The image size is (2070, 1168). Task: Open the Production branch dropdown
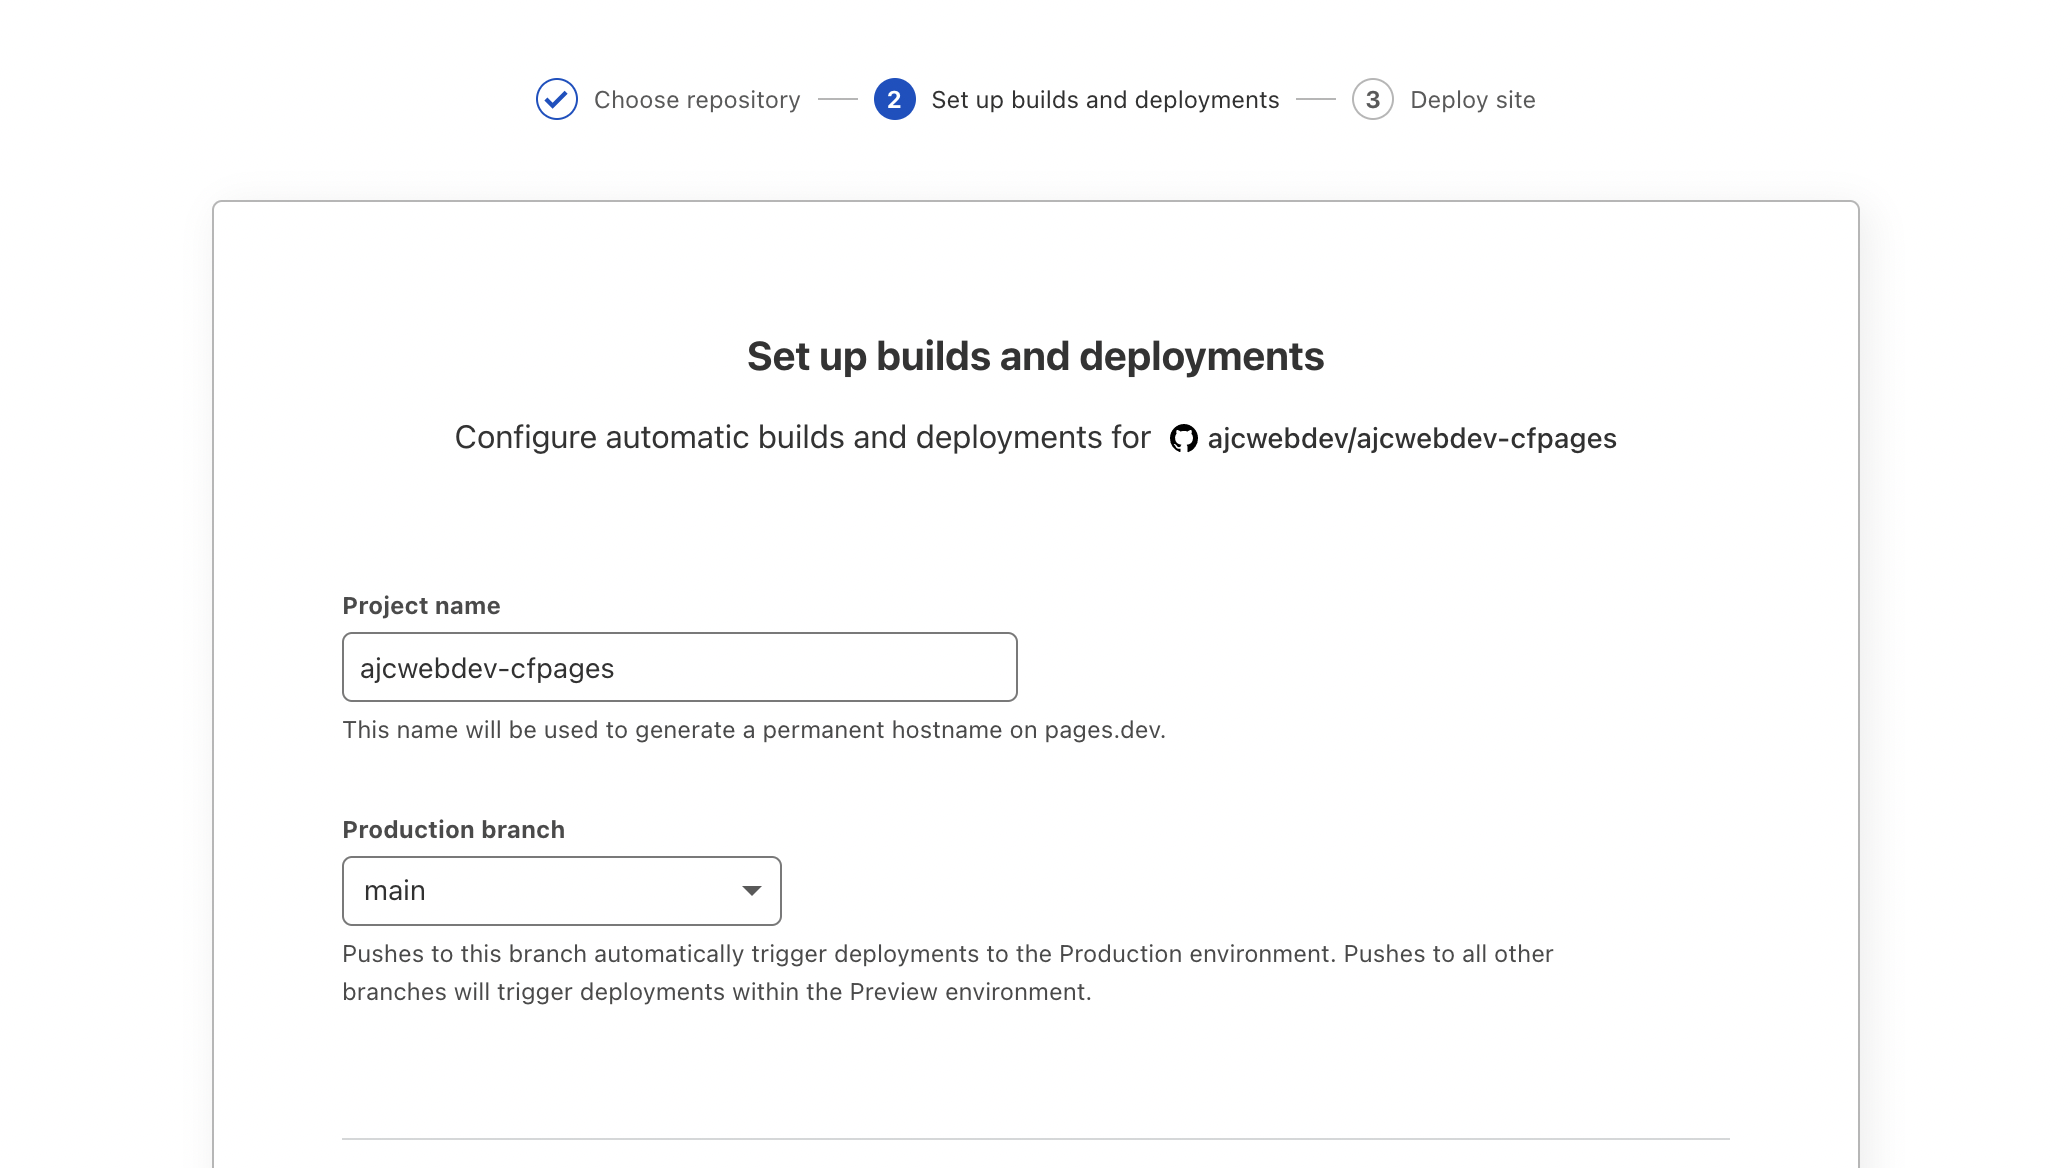pyautogui.click(x=561, y=890)
